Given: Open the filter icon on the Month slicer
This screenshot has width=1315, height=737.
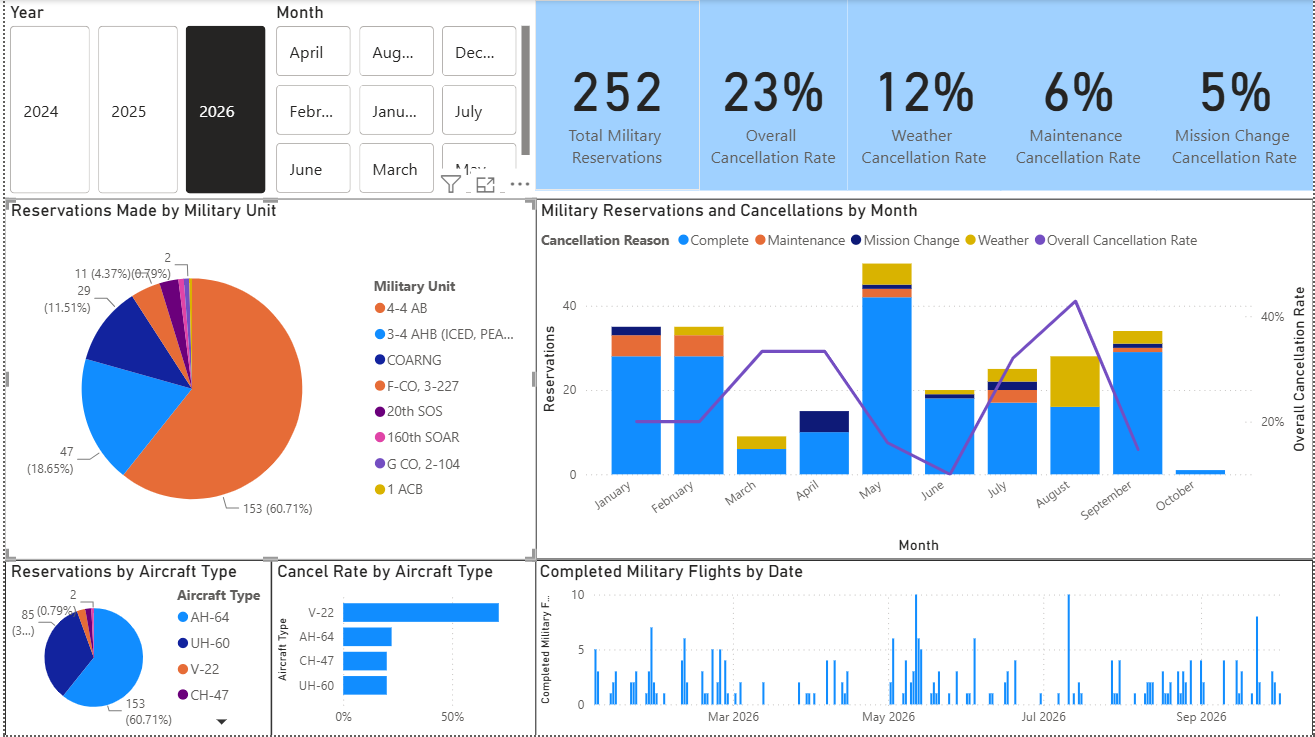Looking at the screenshot, I should click(x=451, y=183).
